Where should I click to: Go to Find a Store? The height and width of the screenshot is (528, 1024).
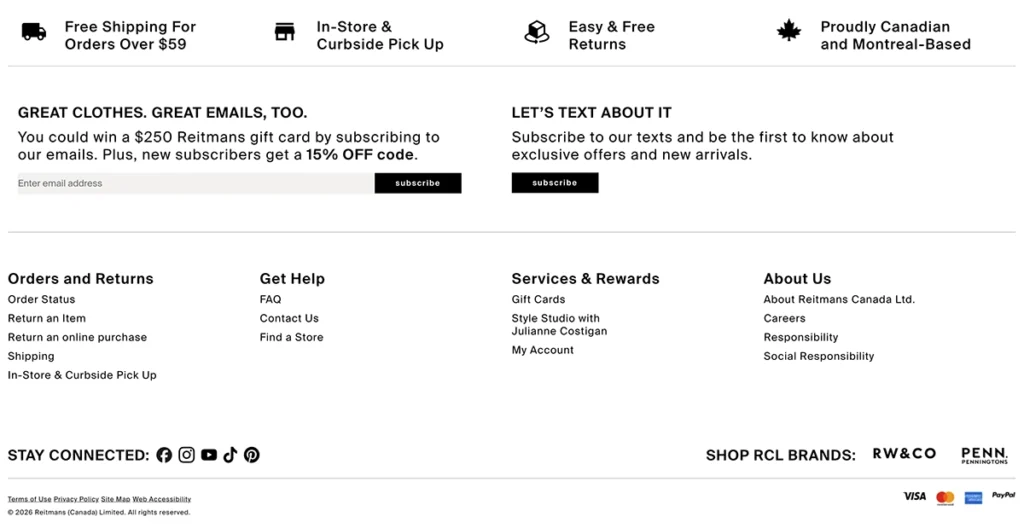(291, 337)
